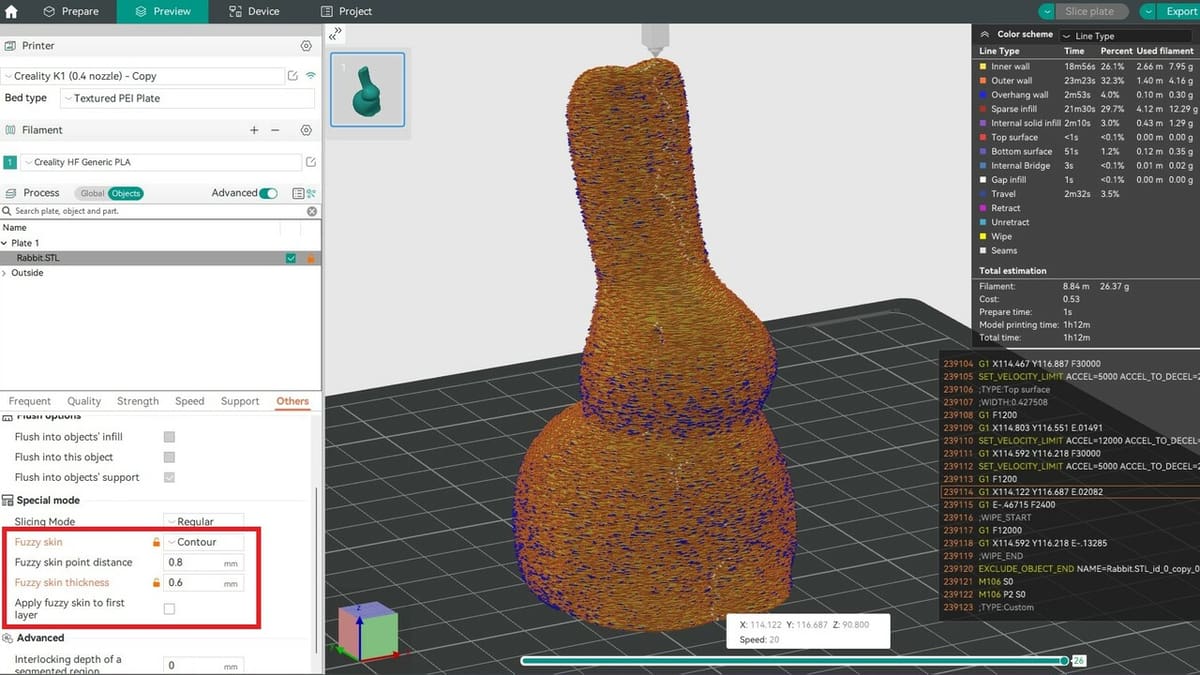Screen dimensions: 1200x675
Task: Open the Speed settings tab
Action: point(190,401)
